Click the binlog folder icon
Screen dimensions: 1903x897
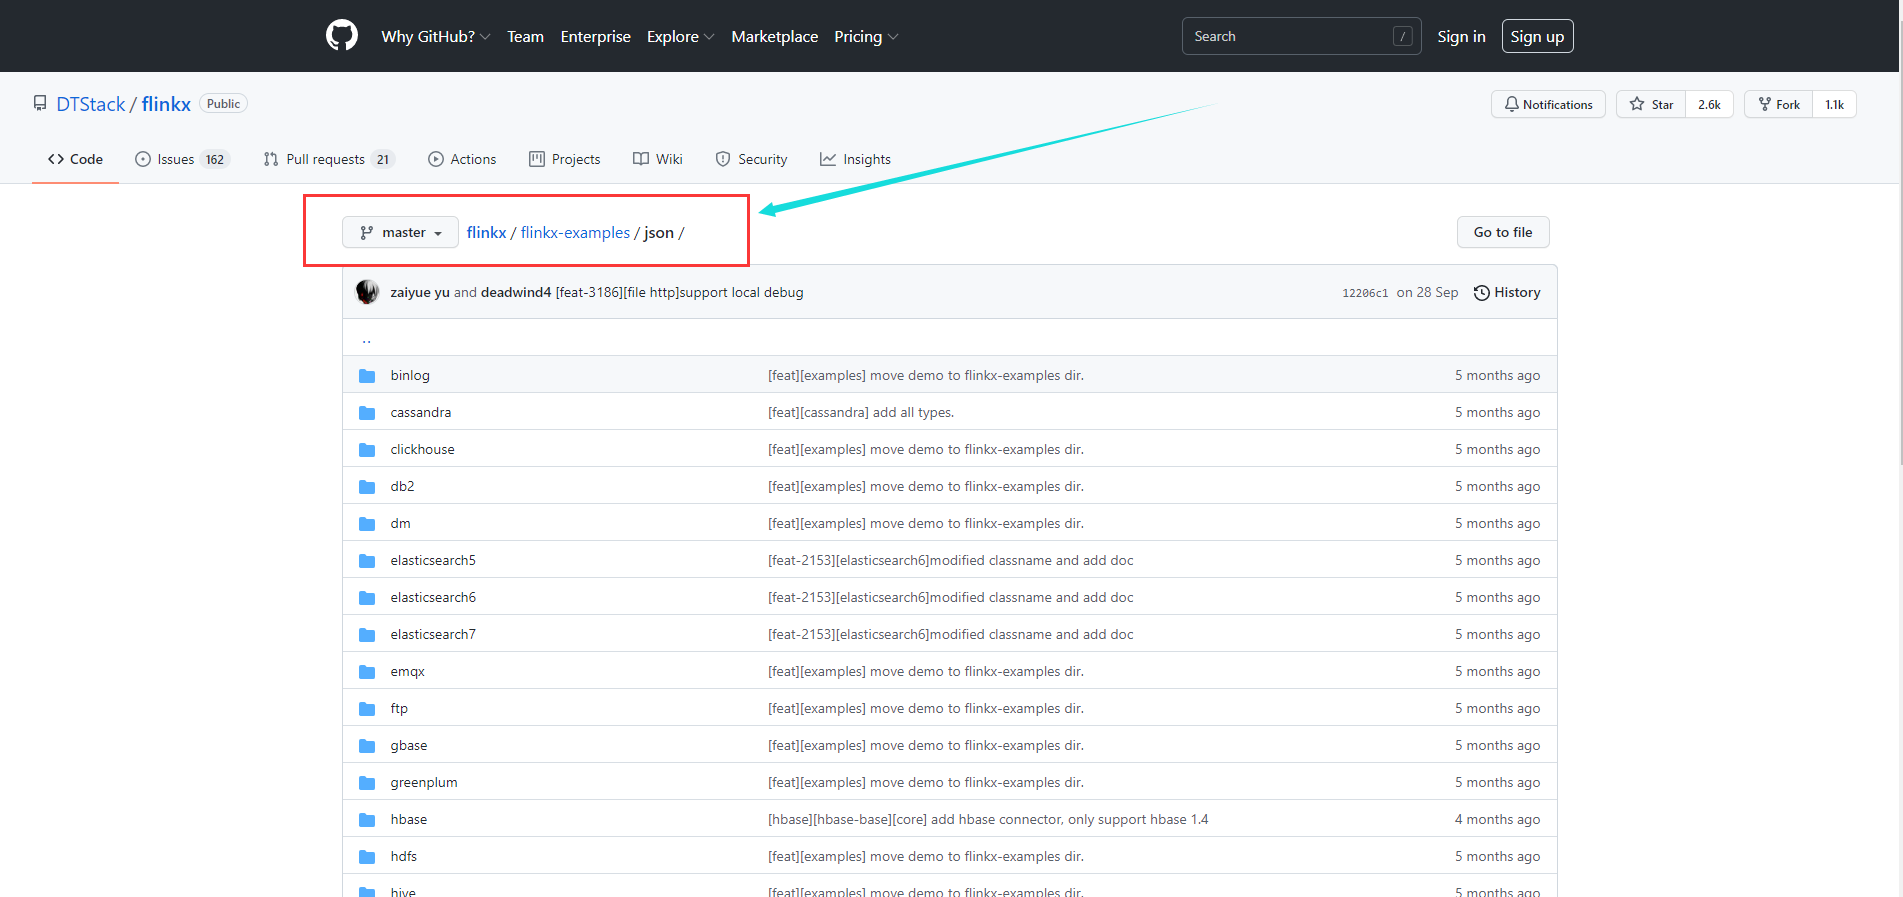coord(367,376)
